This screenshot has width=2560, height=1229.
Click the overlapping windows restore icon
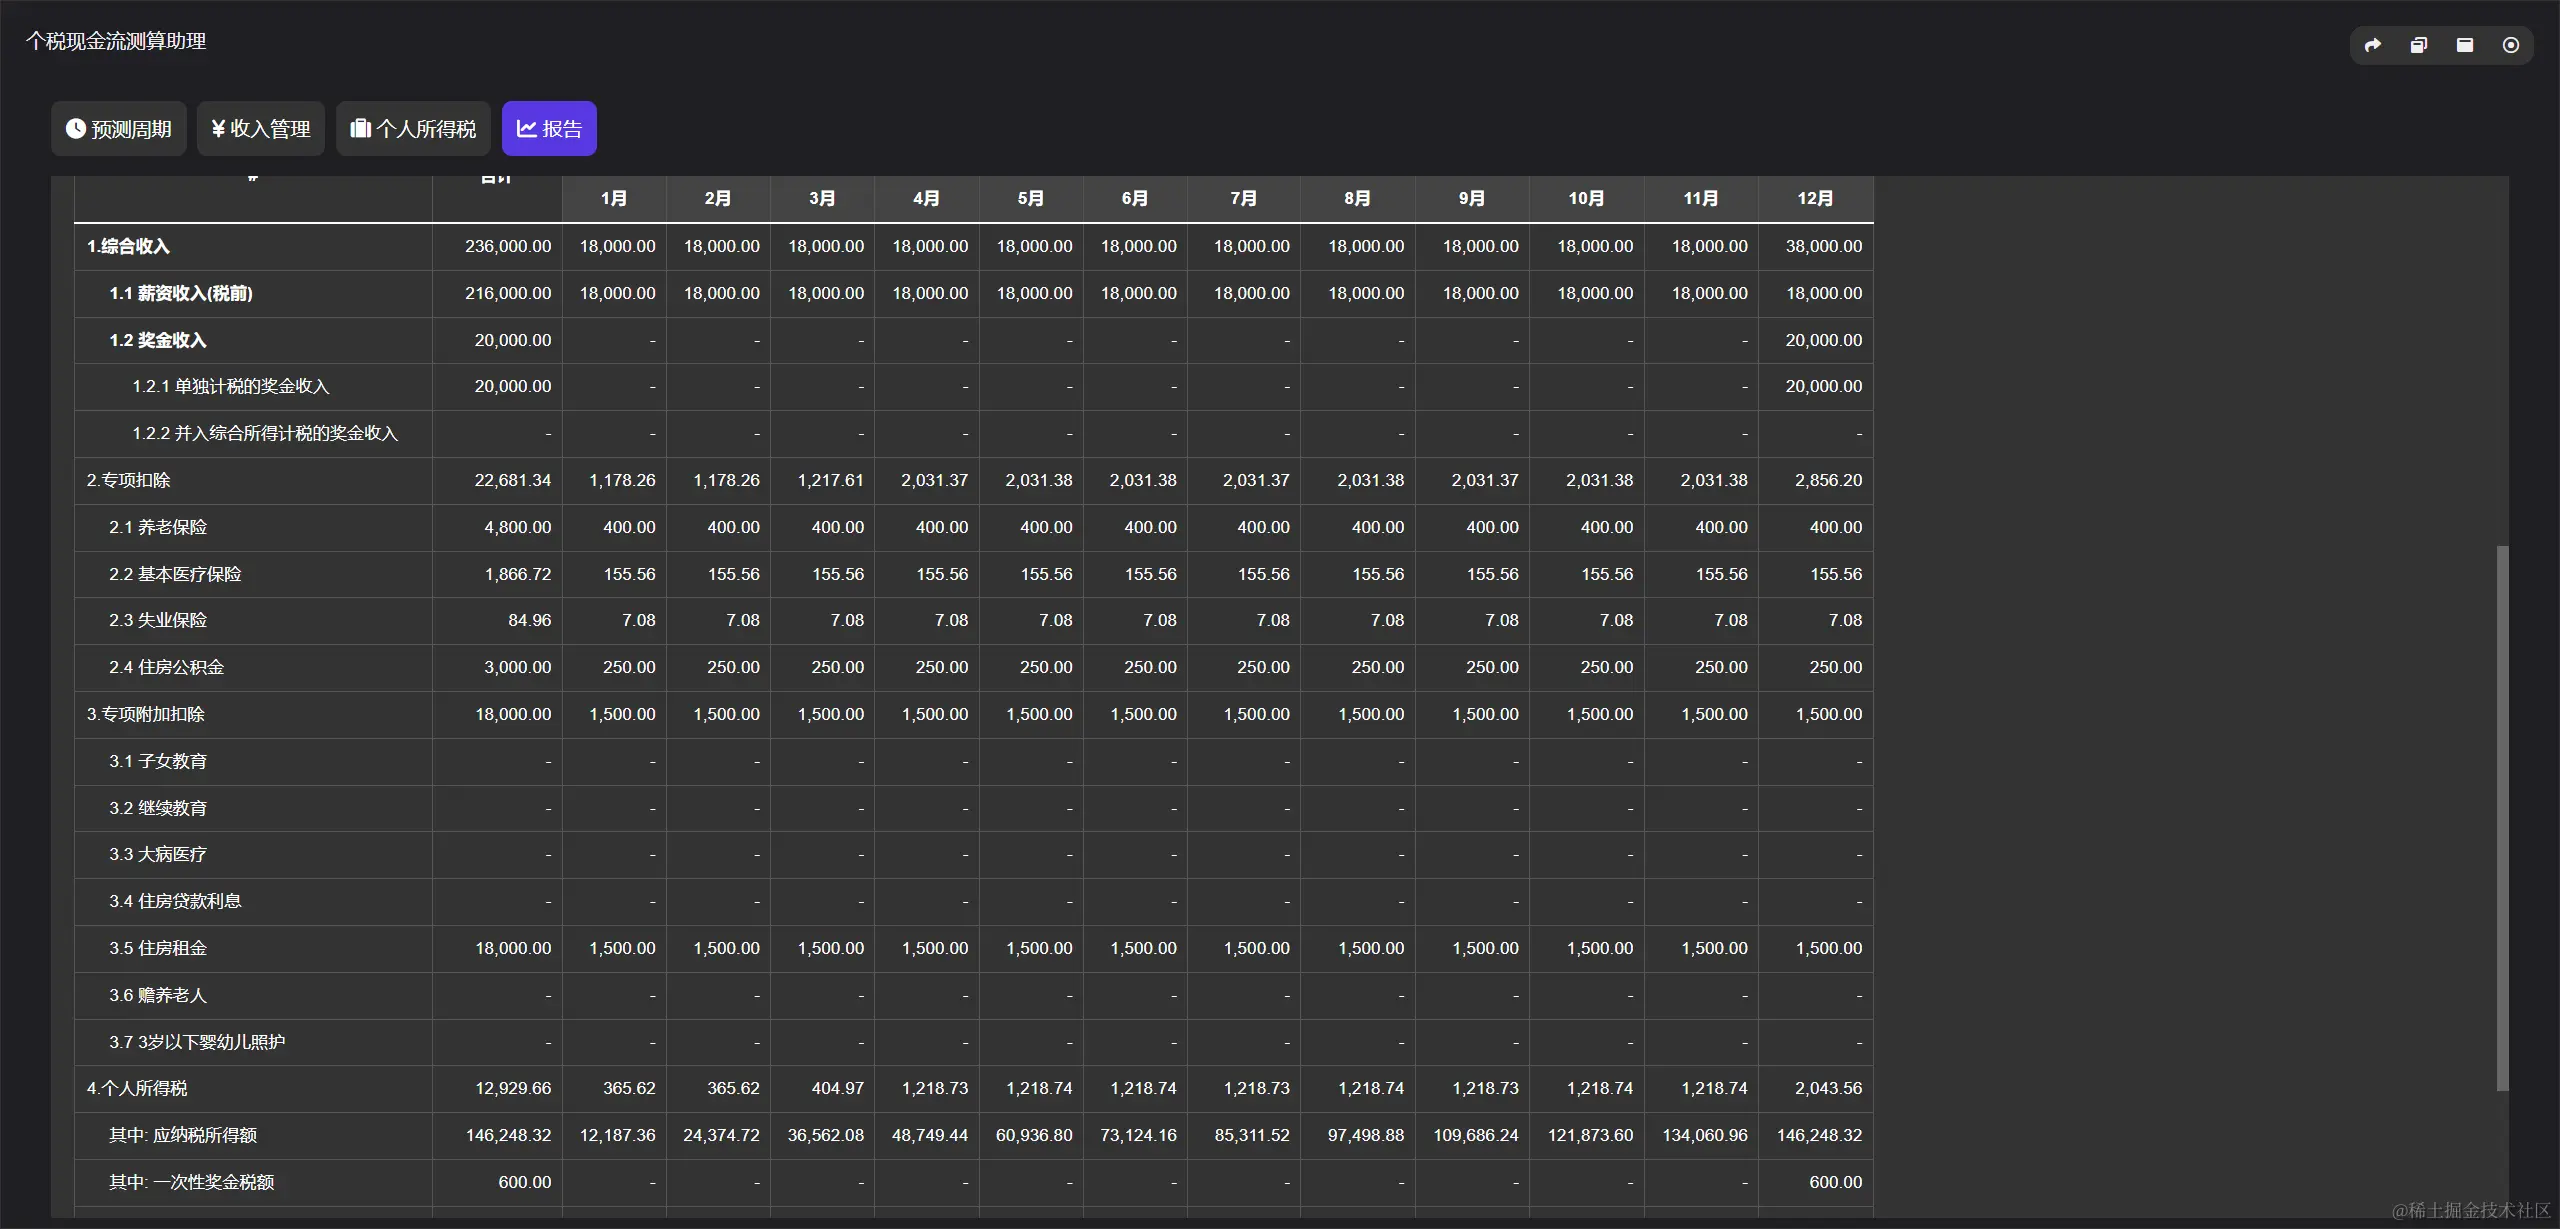point(2418,45)
